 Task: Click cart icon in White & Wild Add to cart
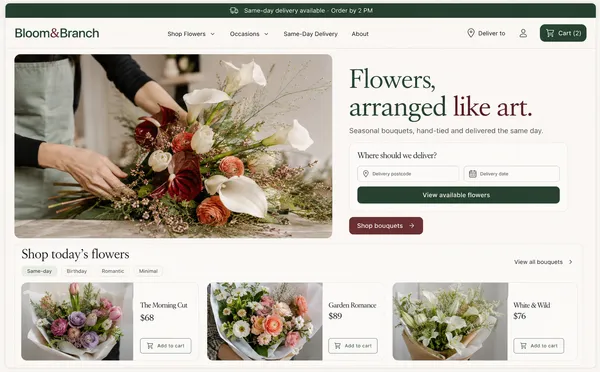click(523, 346)
